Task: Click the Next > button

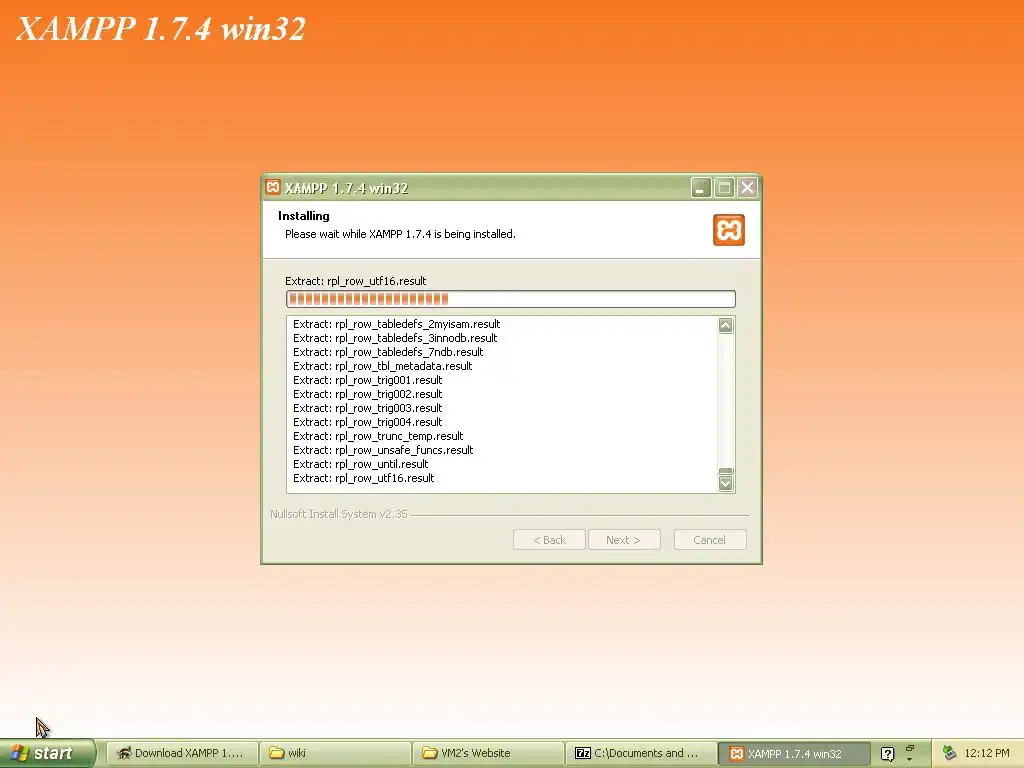Action: coord(624,540)
